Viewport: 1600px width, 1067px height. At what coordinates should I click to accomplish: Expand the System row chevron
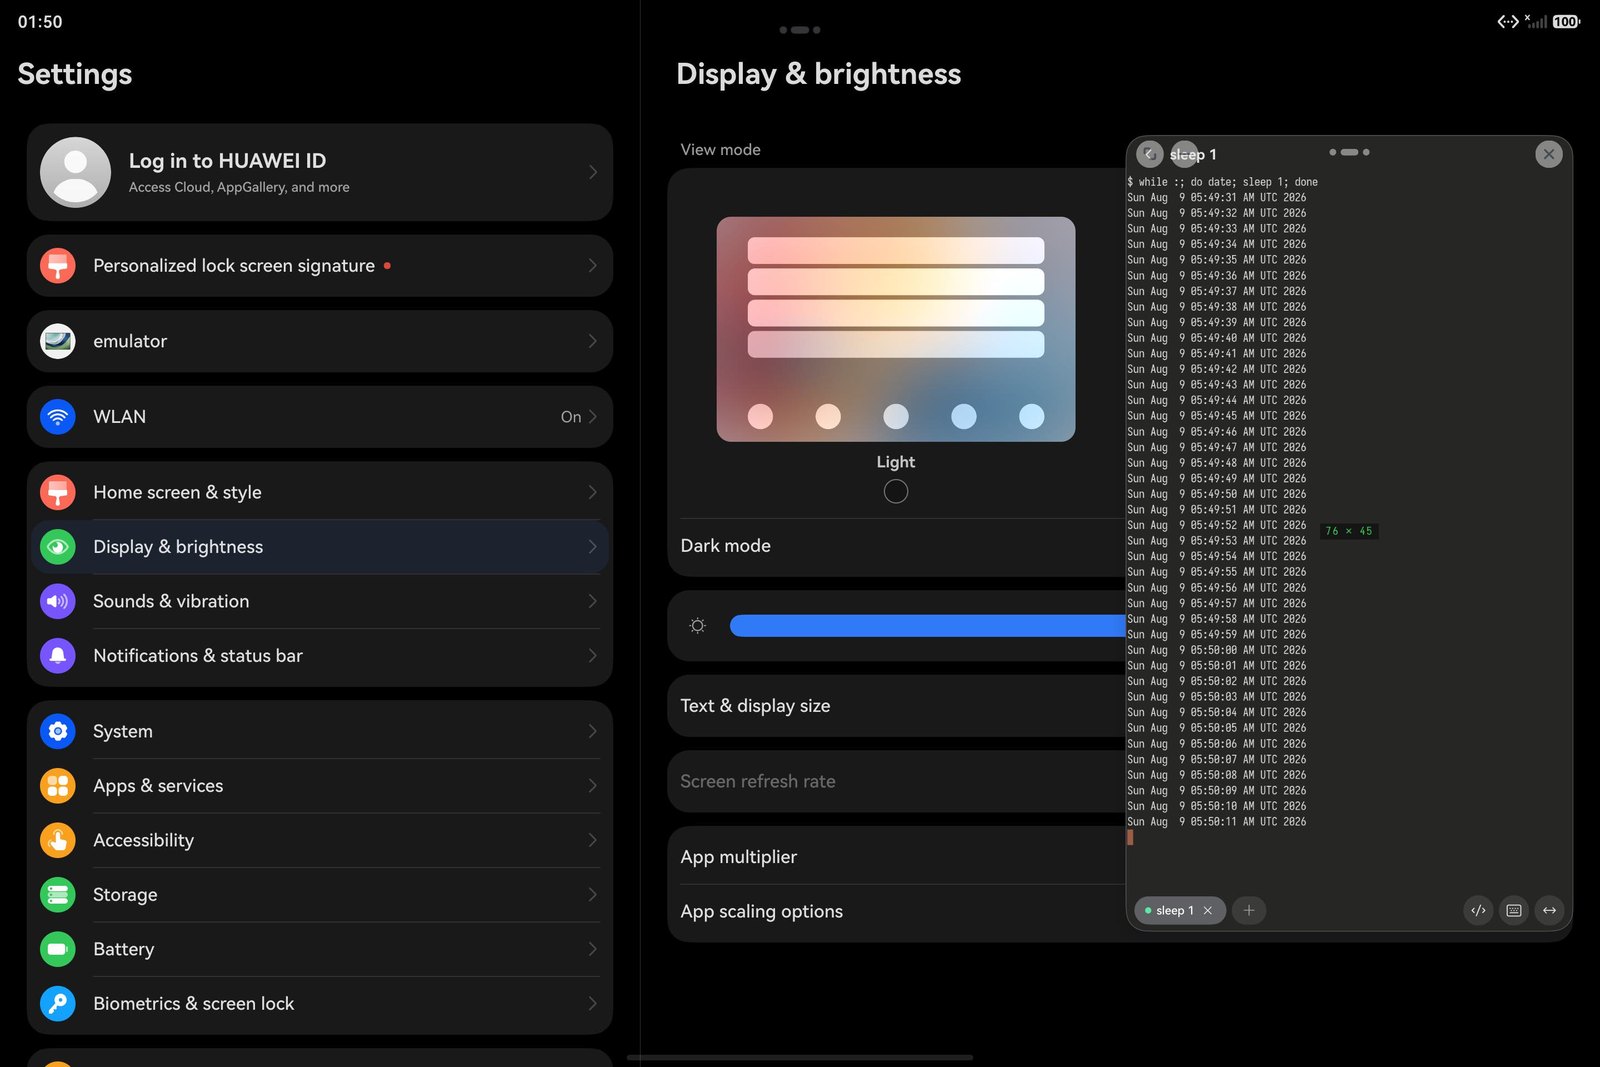tap(592, 731)
